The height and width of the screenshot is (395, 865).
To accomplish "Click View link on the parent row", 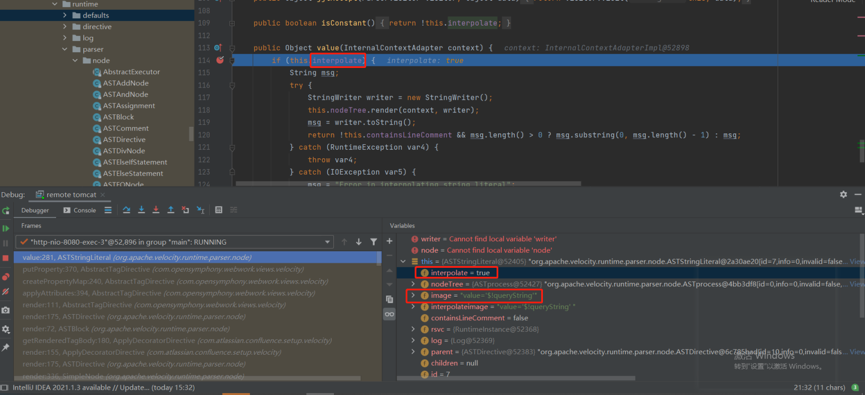I will click(x=857, y=352).
